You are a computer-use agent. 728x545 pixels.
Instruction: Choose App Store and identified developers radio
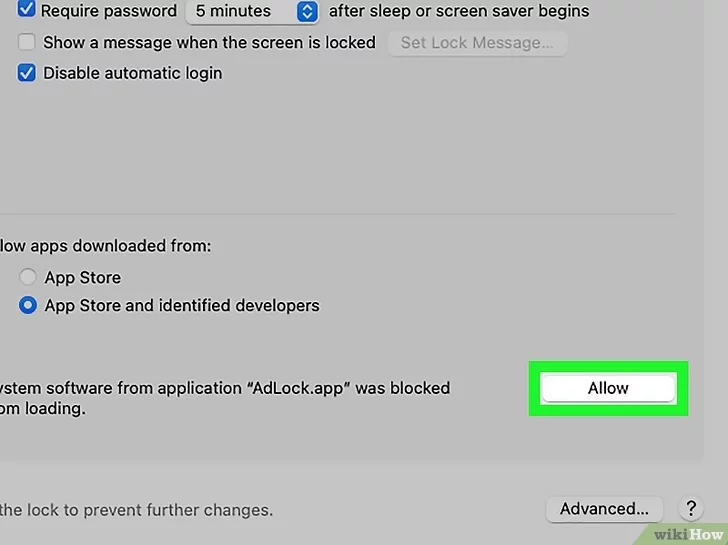(x=27, y=305)
